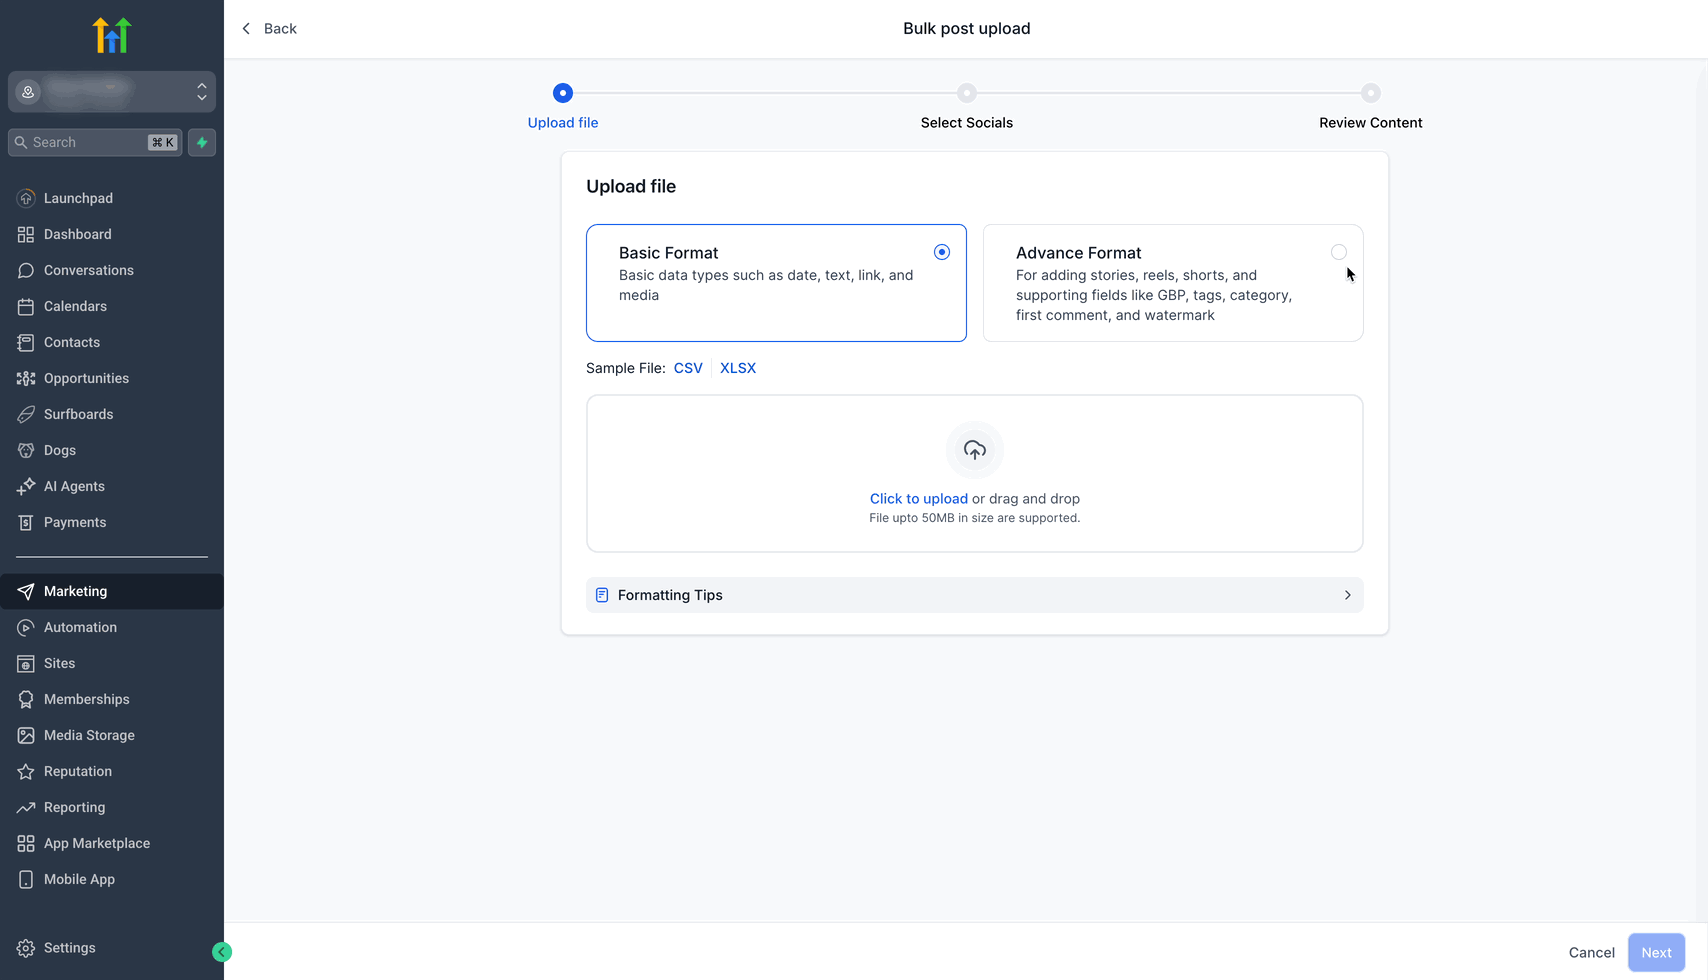The image size is (1708, 980).
Task: Download the sample XLSX file
Action: pyautogui.click(x=738, y=368)
